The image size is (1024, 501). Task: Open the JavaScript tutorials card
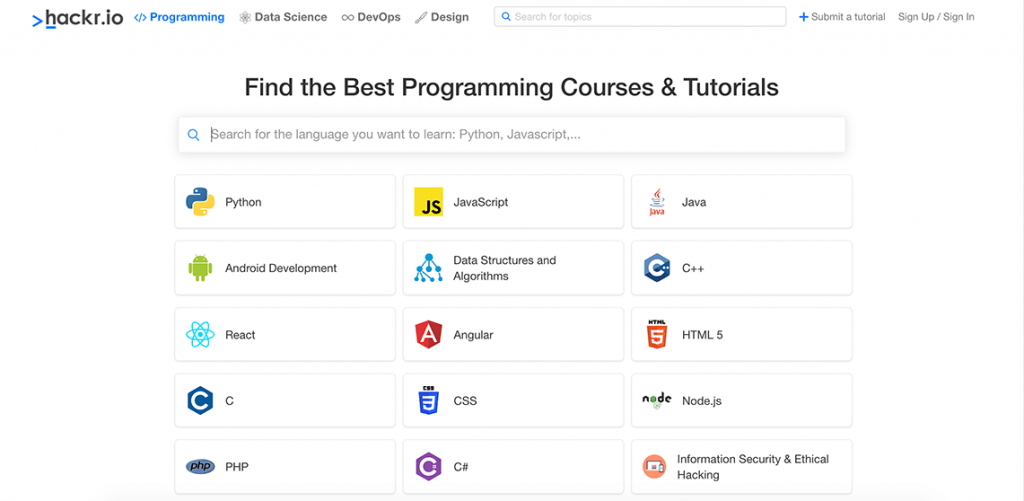[513, 202]
